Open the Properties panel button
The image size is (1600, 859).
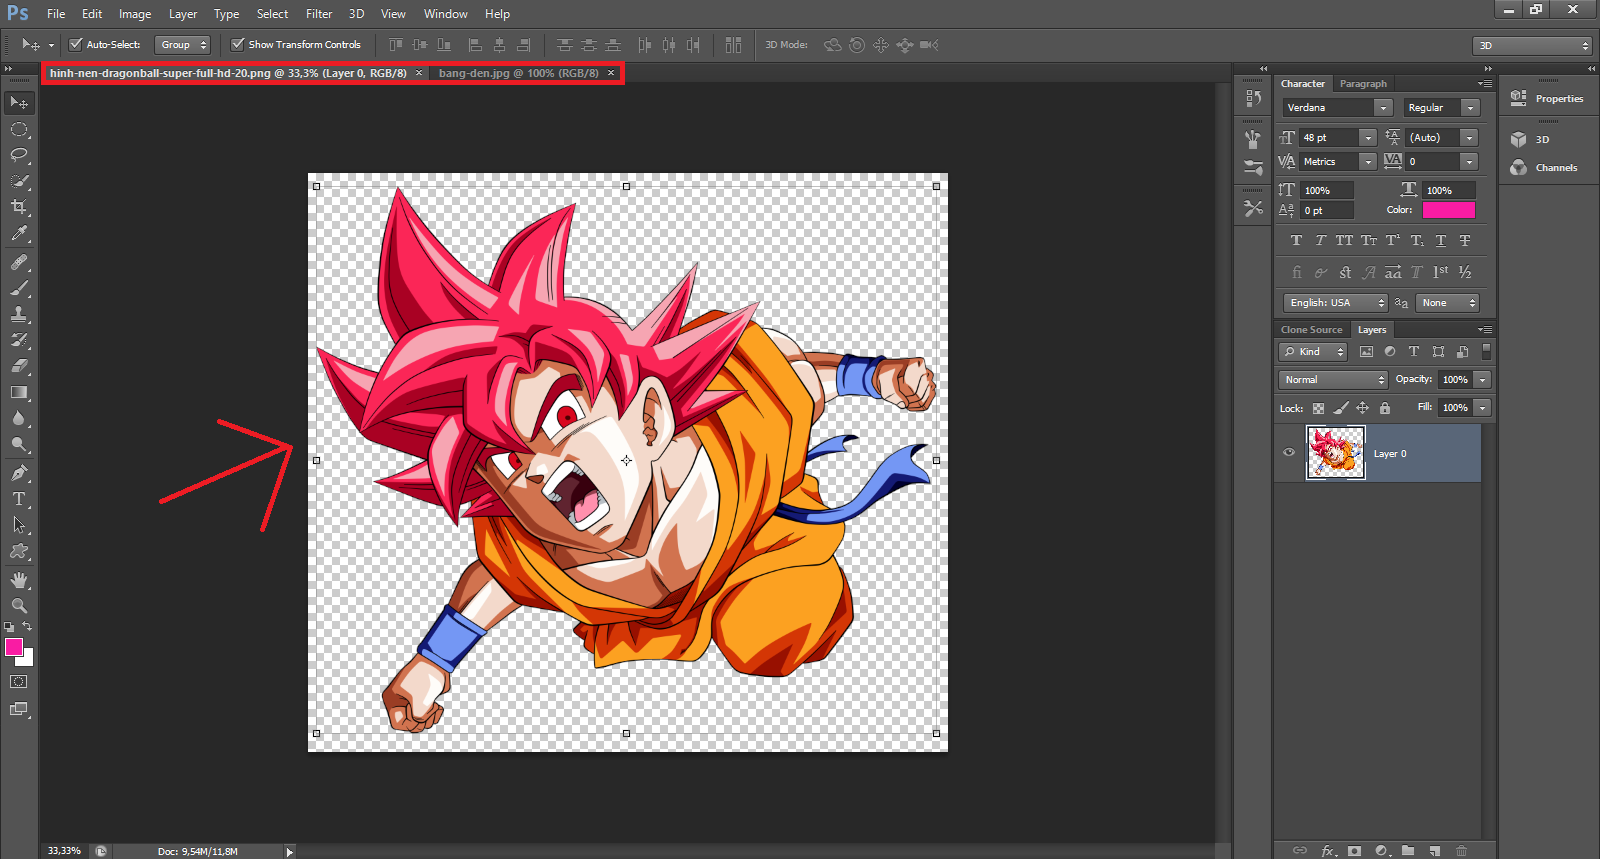[x=1548, y=99]
